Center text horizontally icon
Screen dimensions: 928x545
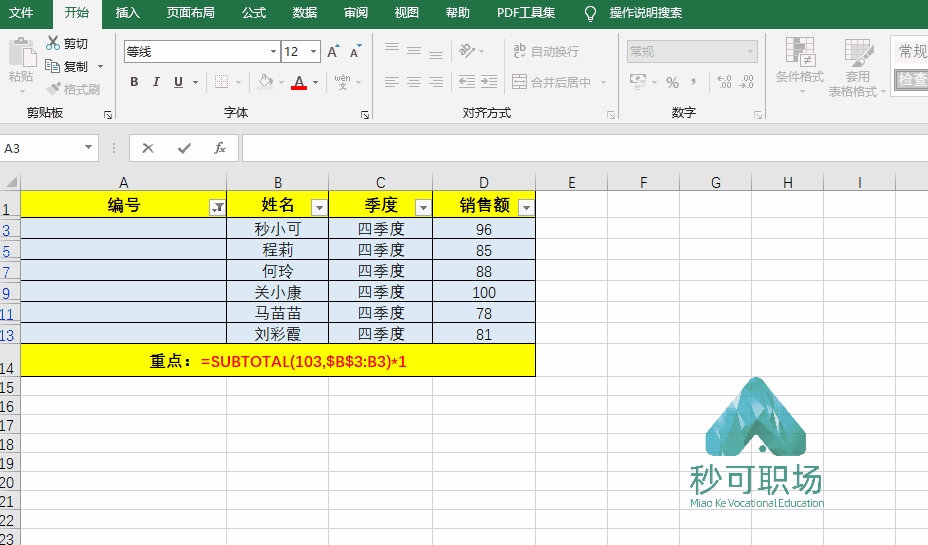(414, 82)
